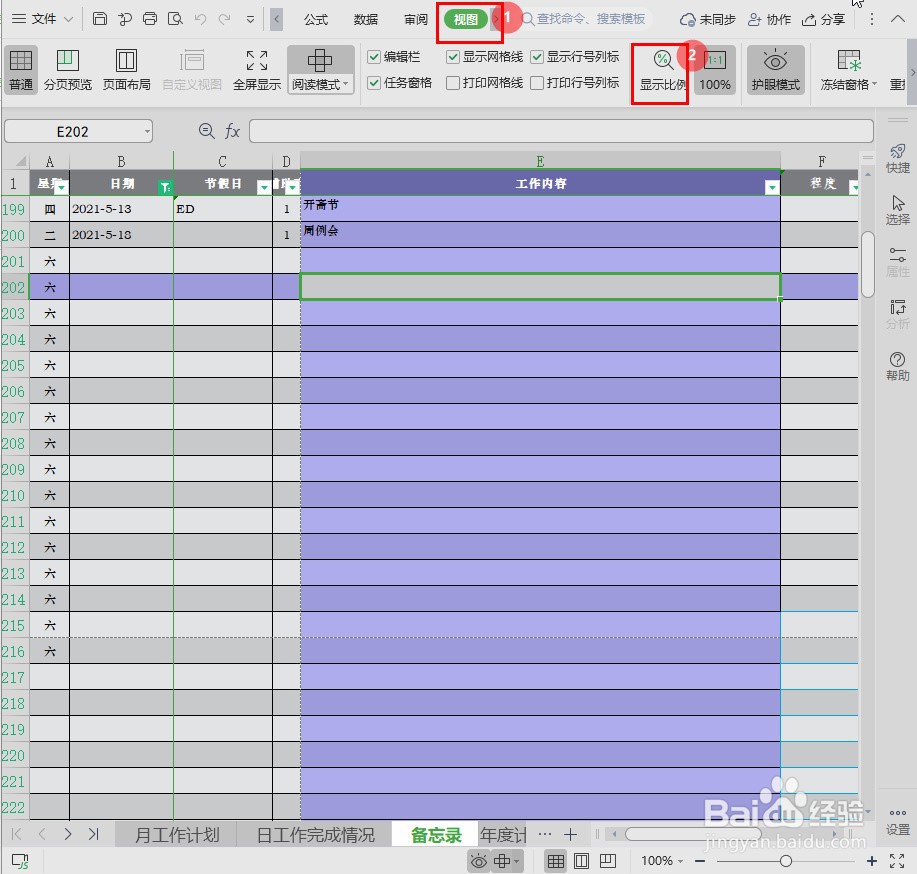Click the Redo arrow icon
Viewport: 917px width, 874px height.
point(224,19)
